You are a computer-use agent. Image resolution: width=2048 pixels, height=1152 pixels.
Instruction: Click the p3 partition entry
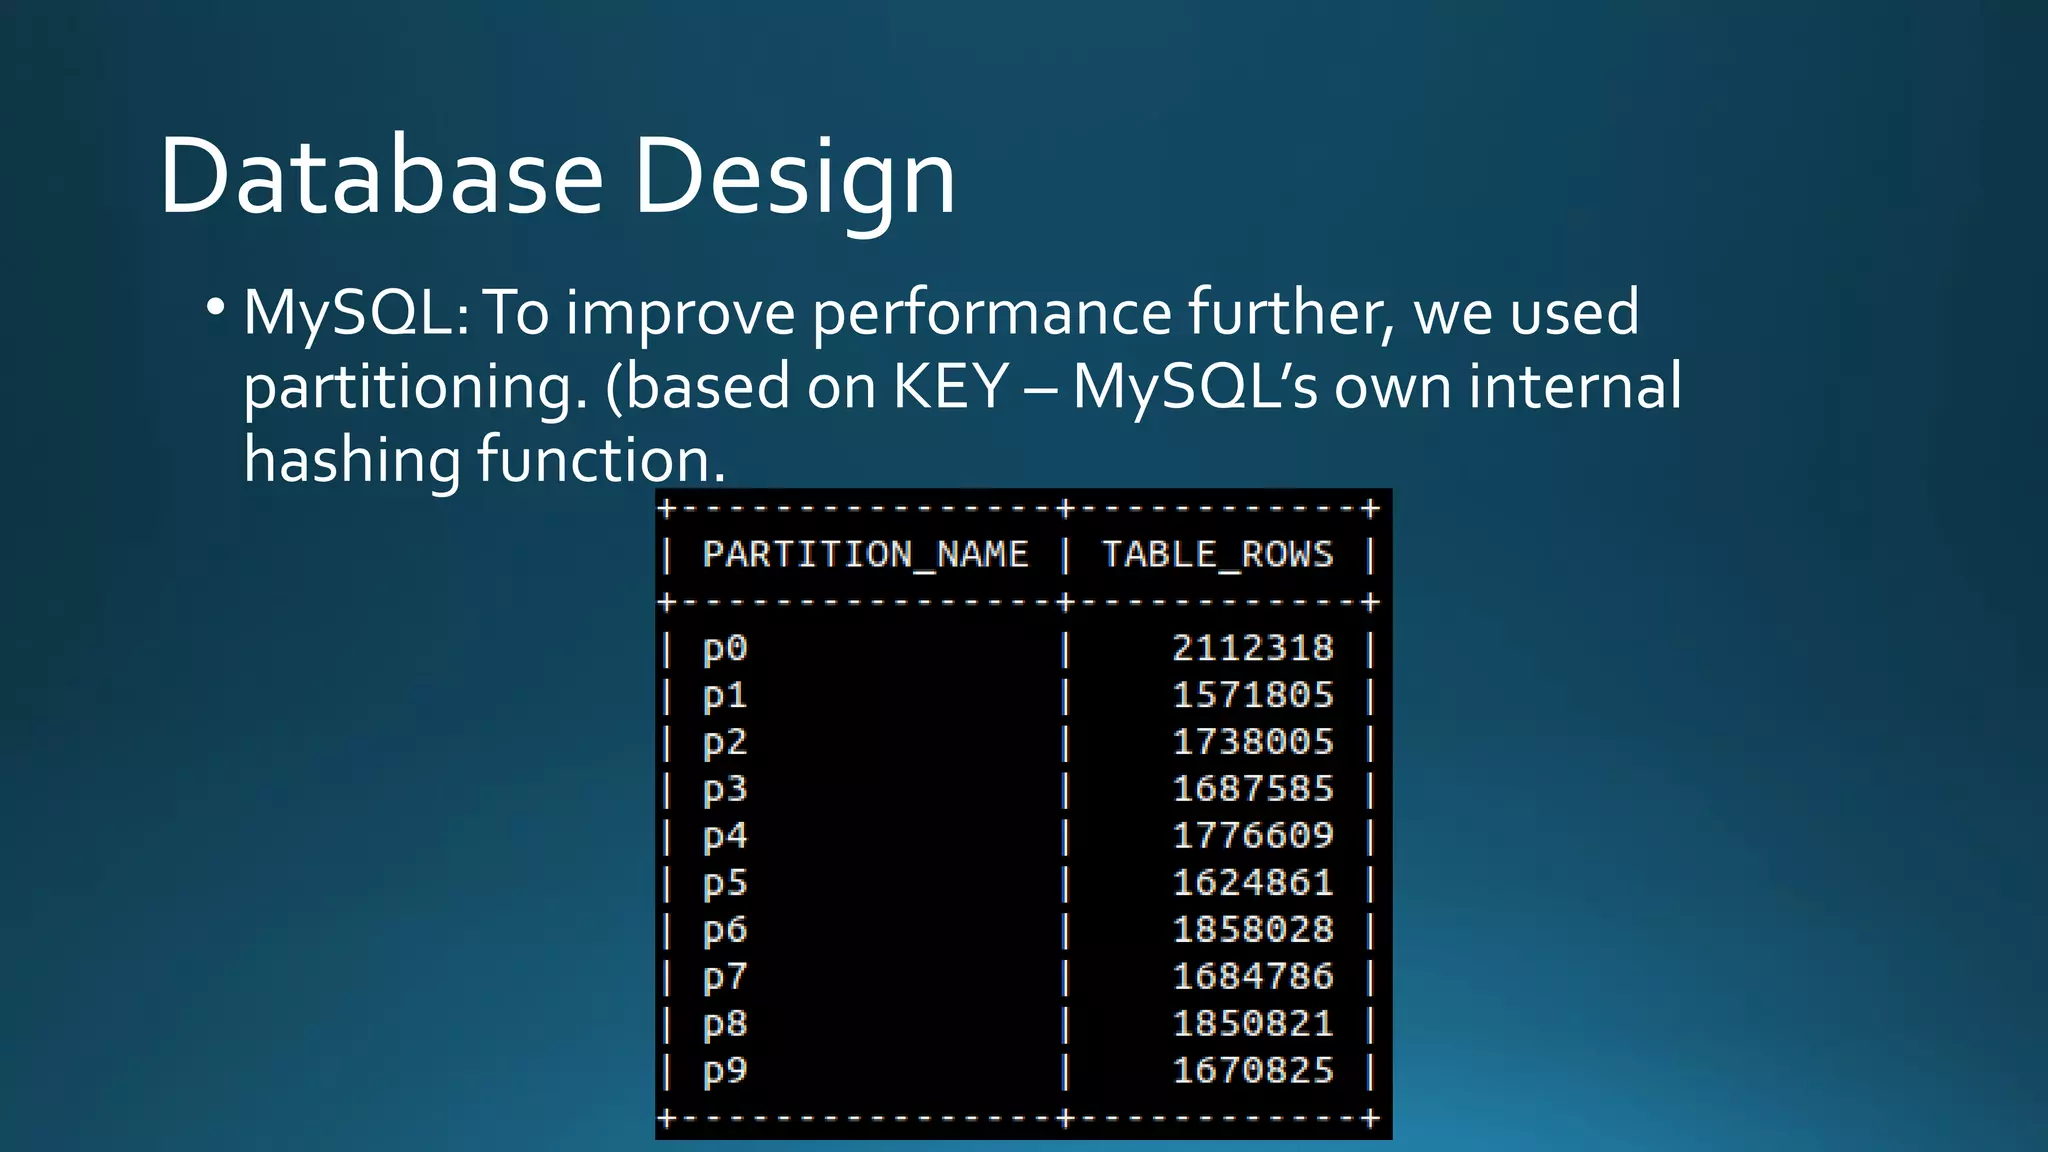[x=725, y=790]
